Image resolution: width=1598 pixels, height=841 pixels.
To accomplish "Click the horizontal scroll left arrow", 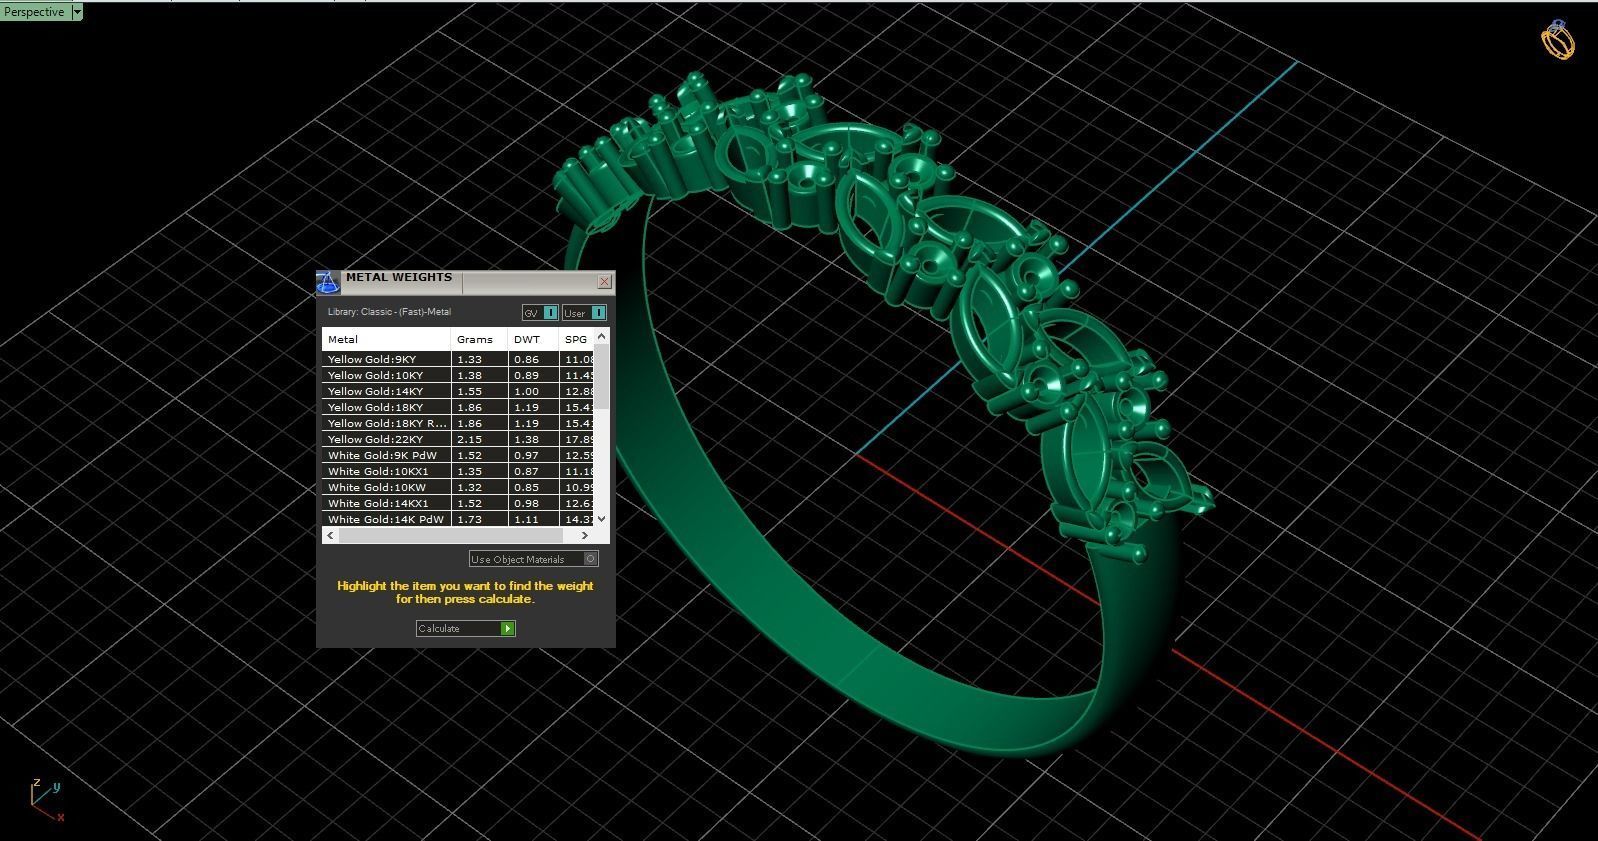I will (x=331, y=535).
